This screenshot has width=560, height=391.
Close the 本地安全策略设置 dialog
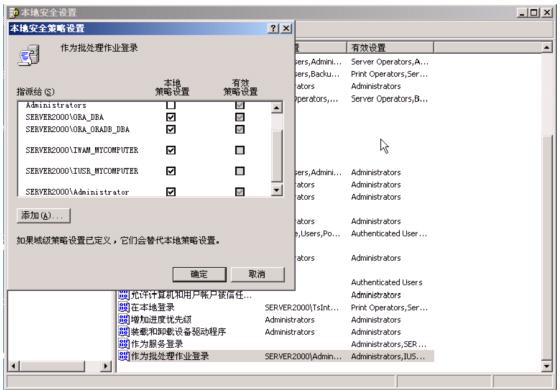286,28
